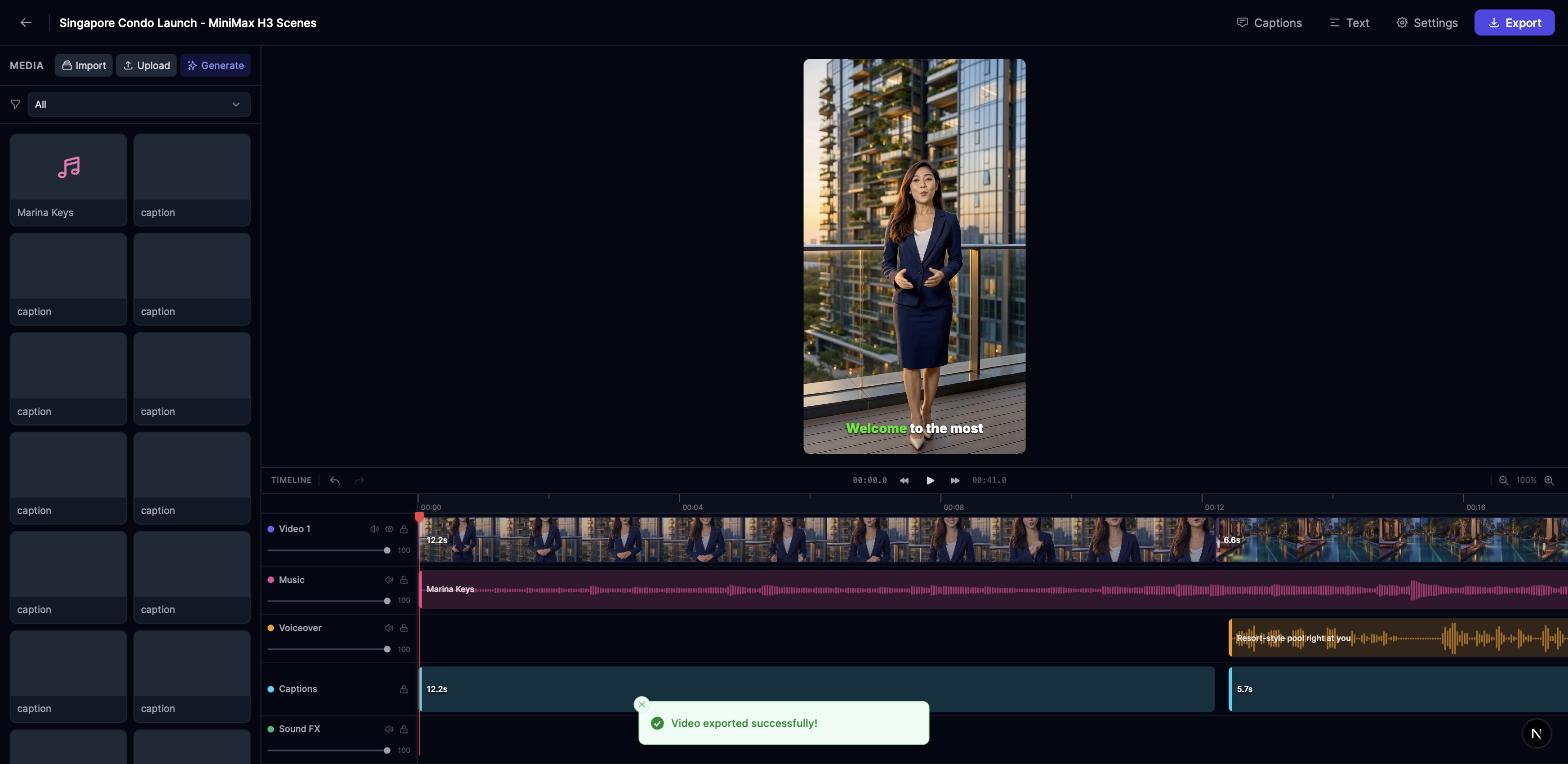The image size is (1568, 764).
Task: Adjust the Voiceover volume slider
Action: click(x=328, y=649)
